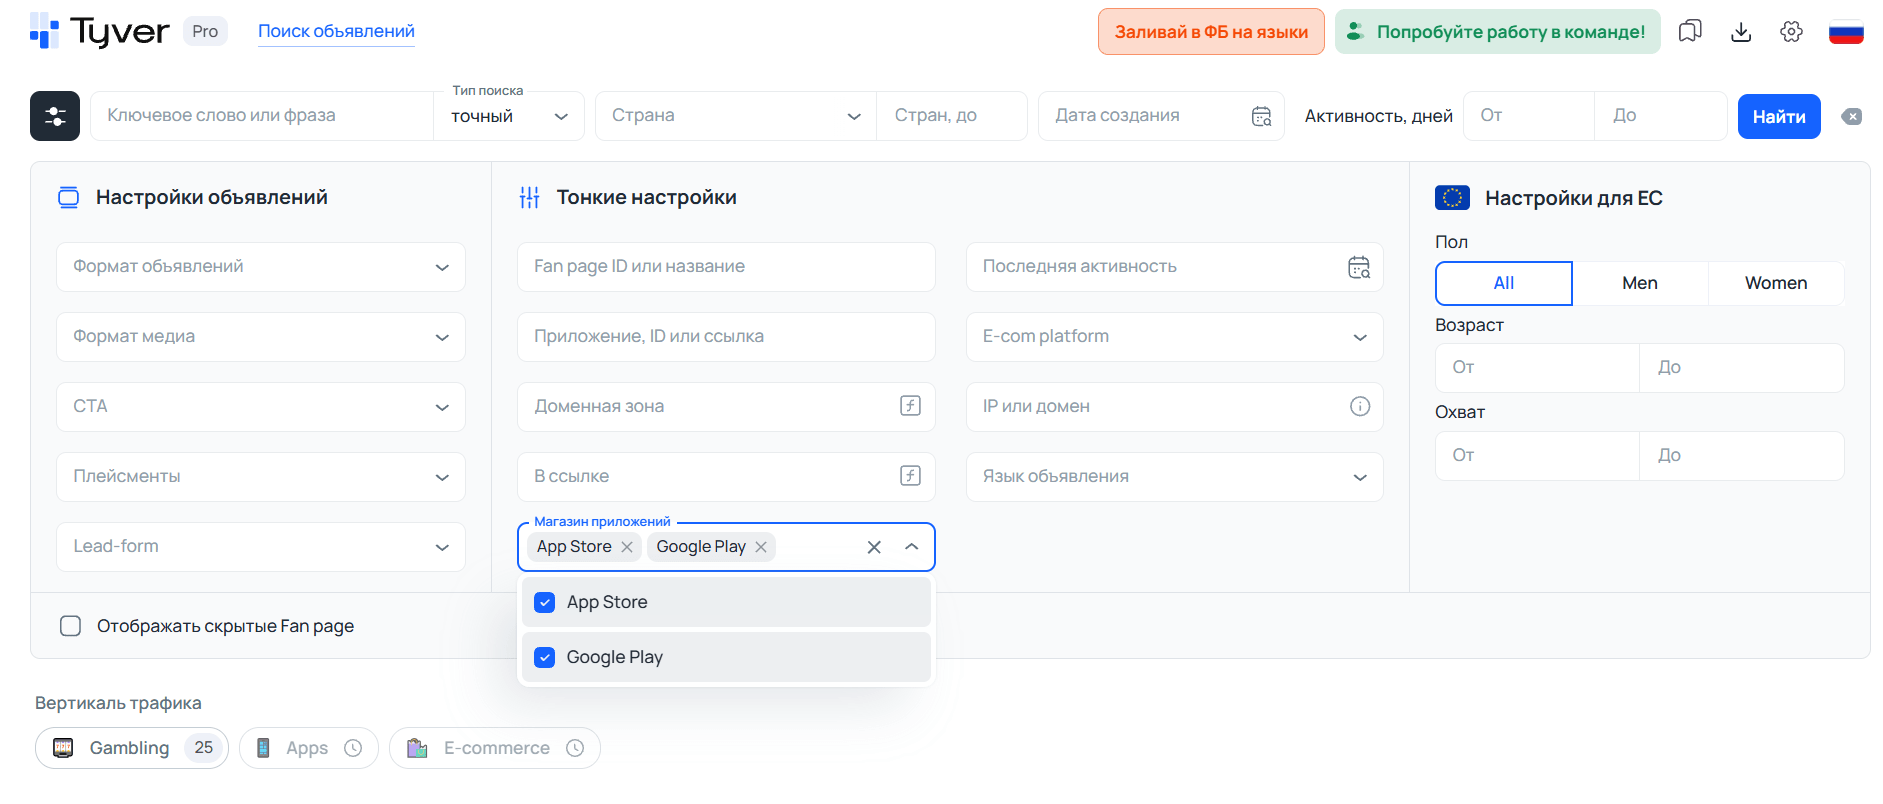Click the EU flag icon
The image size is (1883, 804).
coord(1452,198)
